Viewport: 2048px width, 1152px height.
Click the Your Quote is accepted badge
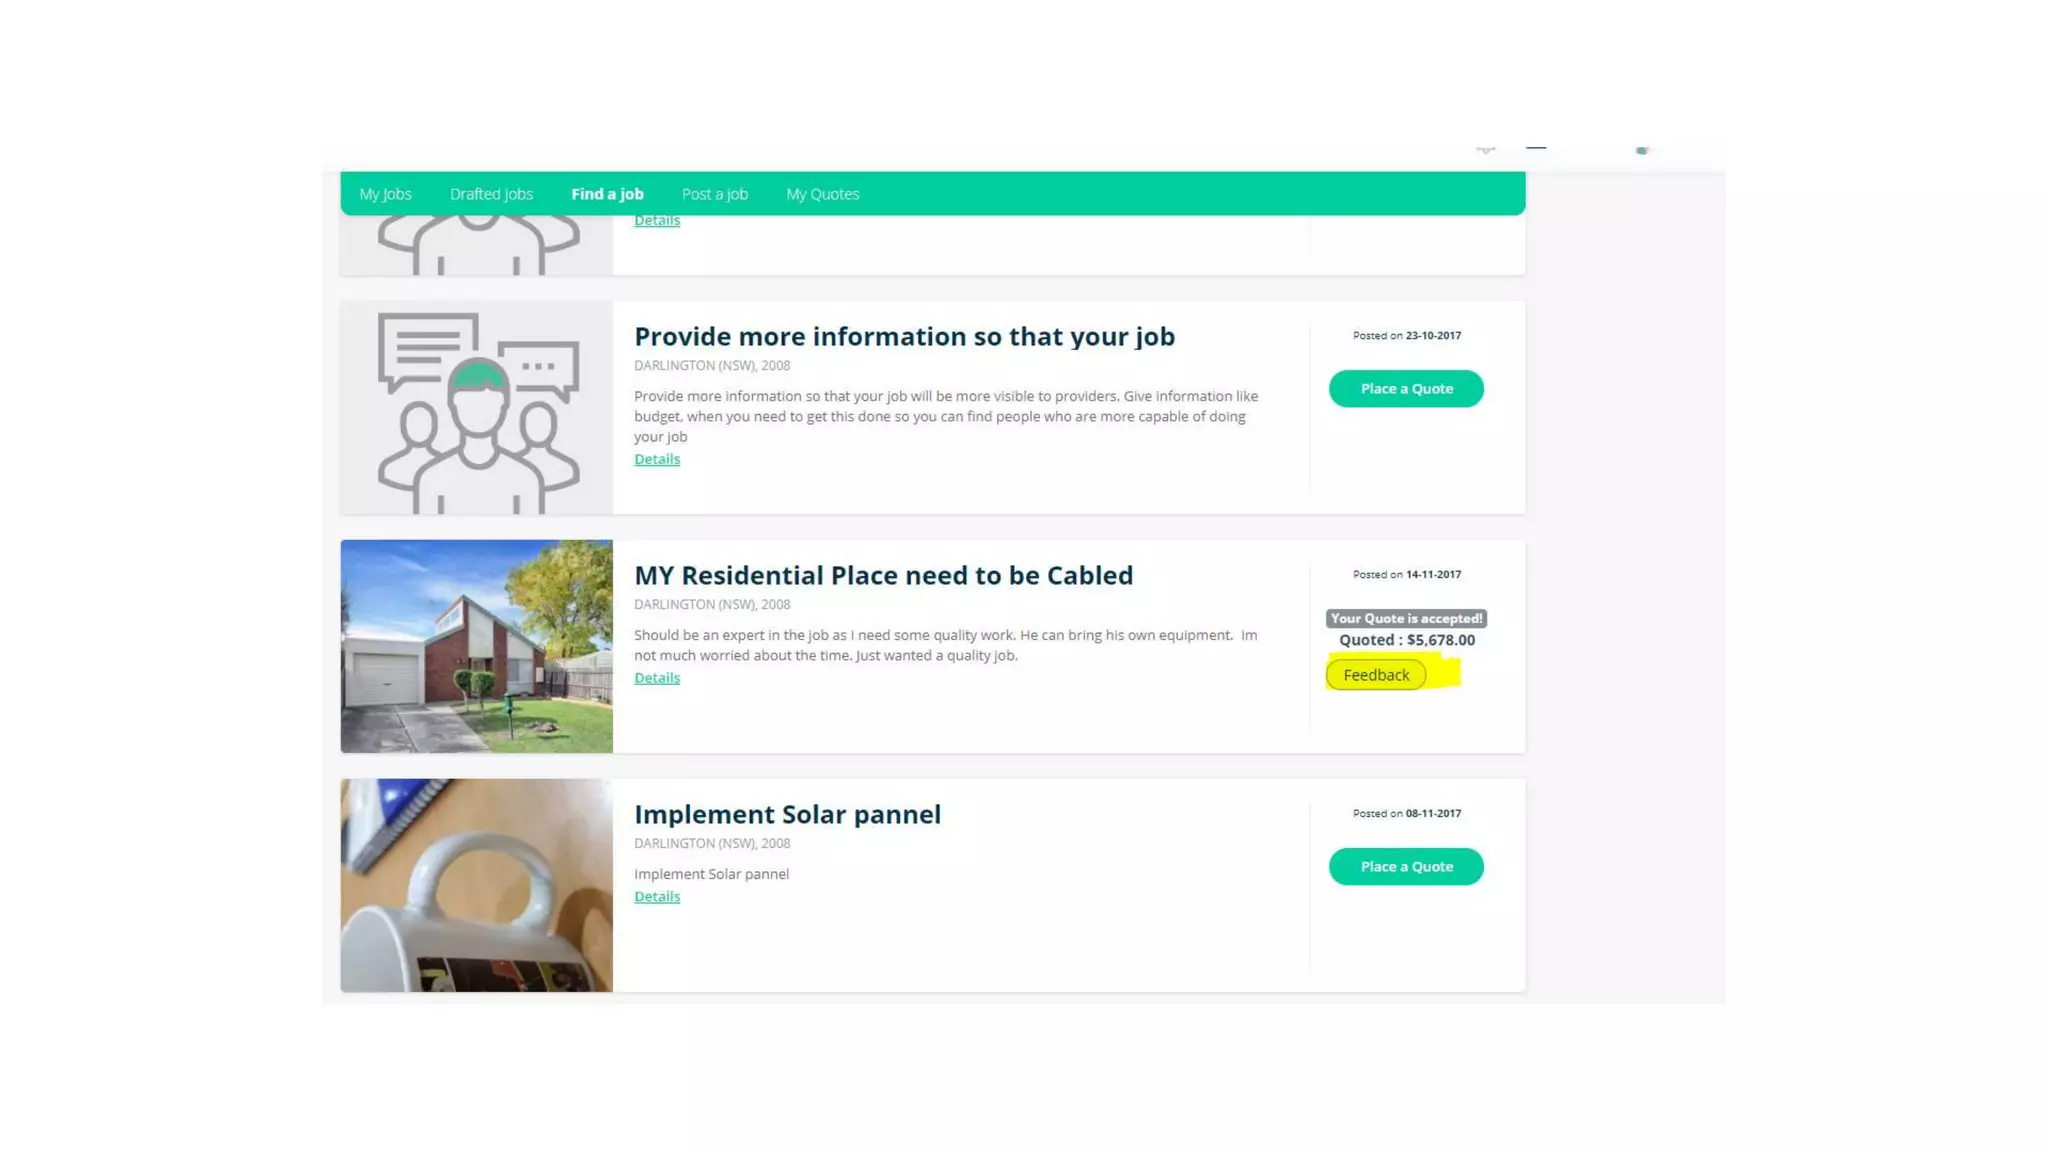pyautogui.click(x=1406, y=618)
